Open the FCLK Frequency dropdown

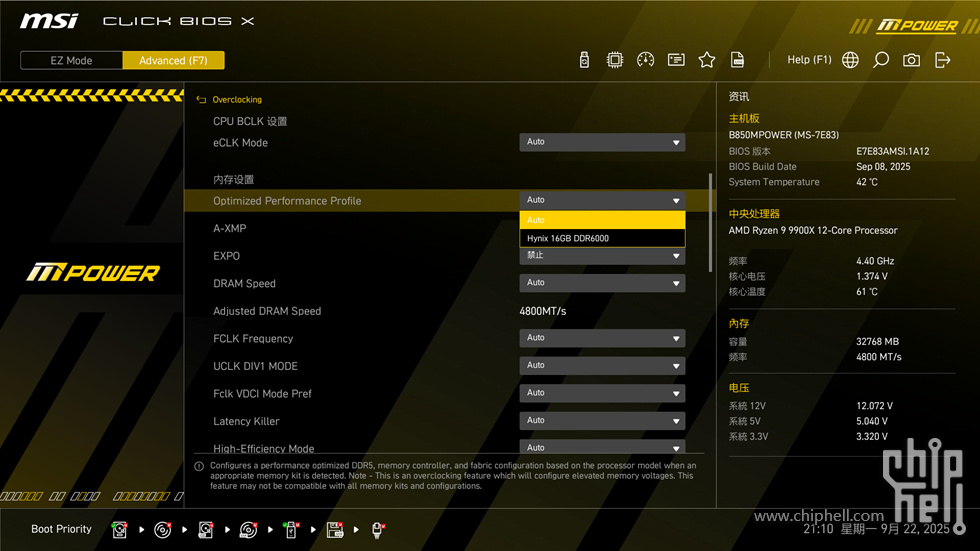pyautogui.click(x=602, y=338)
